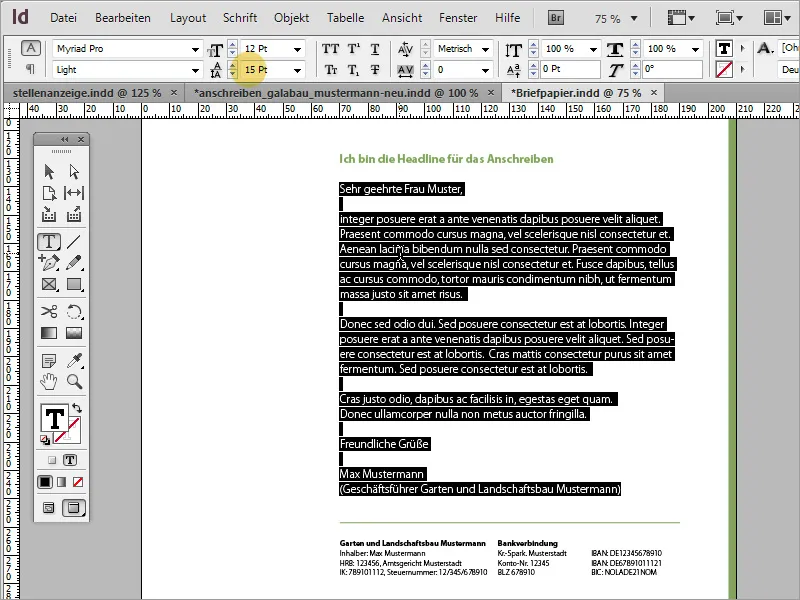Click the All Caps TT button
800x600 pixels.
(x=330, y=49)
